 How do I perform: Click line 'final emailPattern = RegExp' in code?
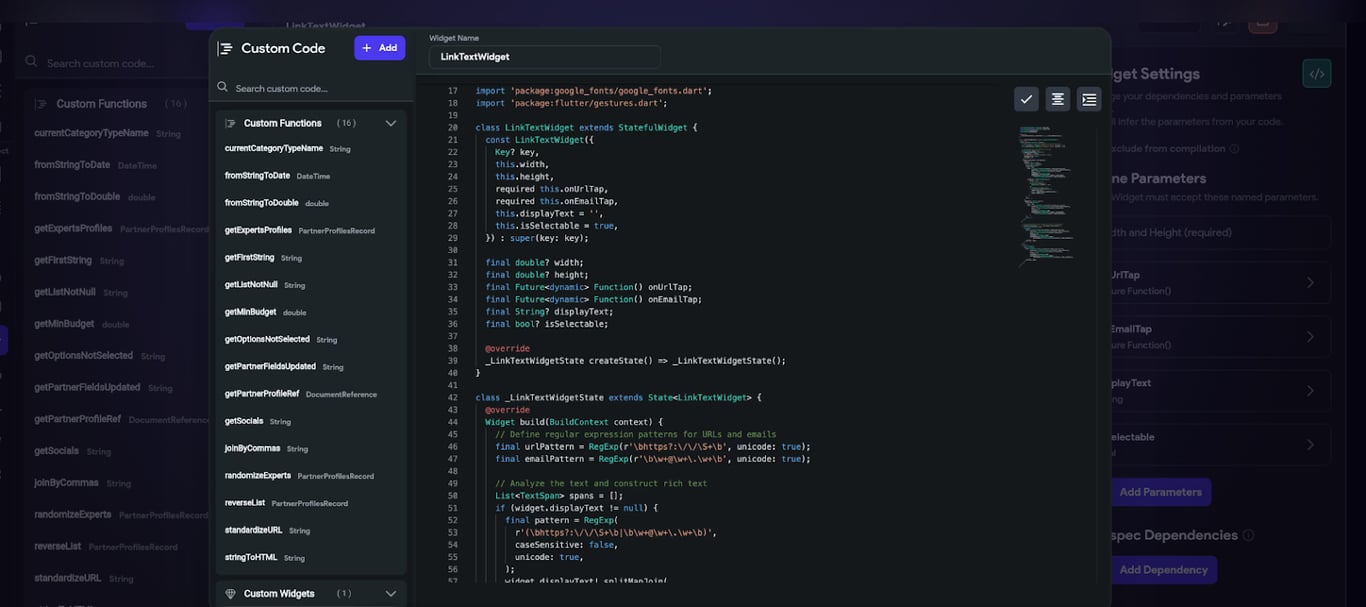tap(652, 459)
